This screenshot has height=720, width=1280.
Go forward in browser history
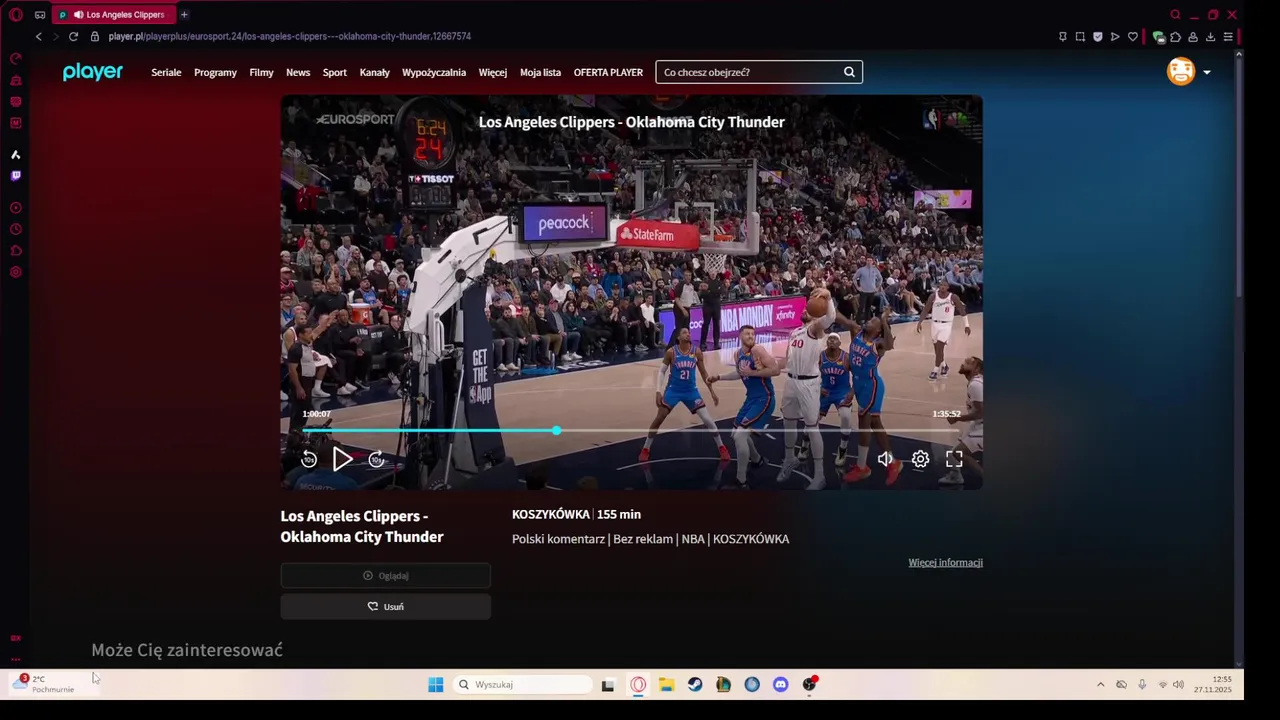point(56,37)
